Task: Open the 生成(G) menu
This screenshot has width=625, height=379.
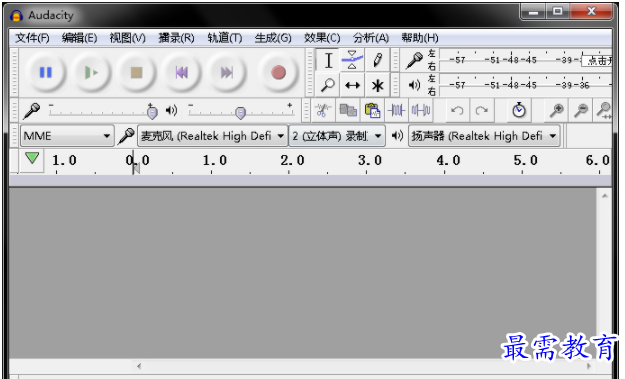Action: [273, 38]
